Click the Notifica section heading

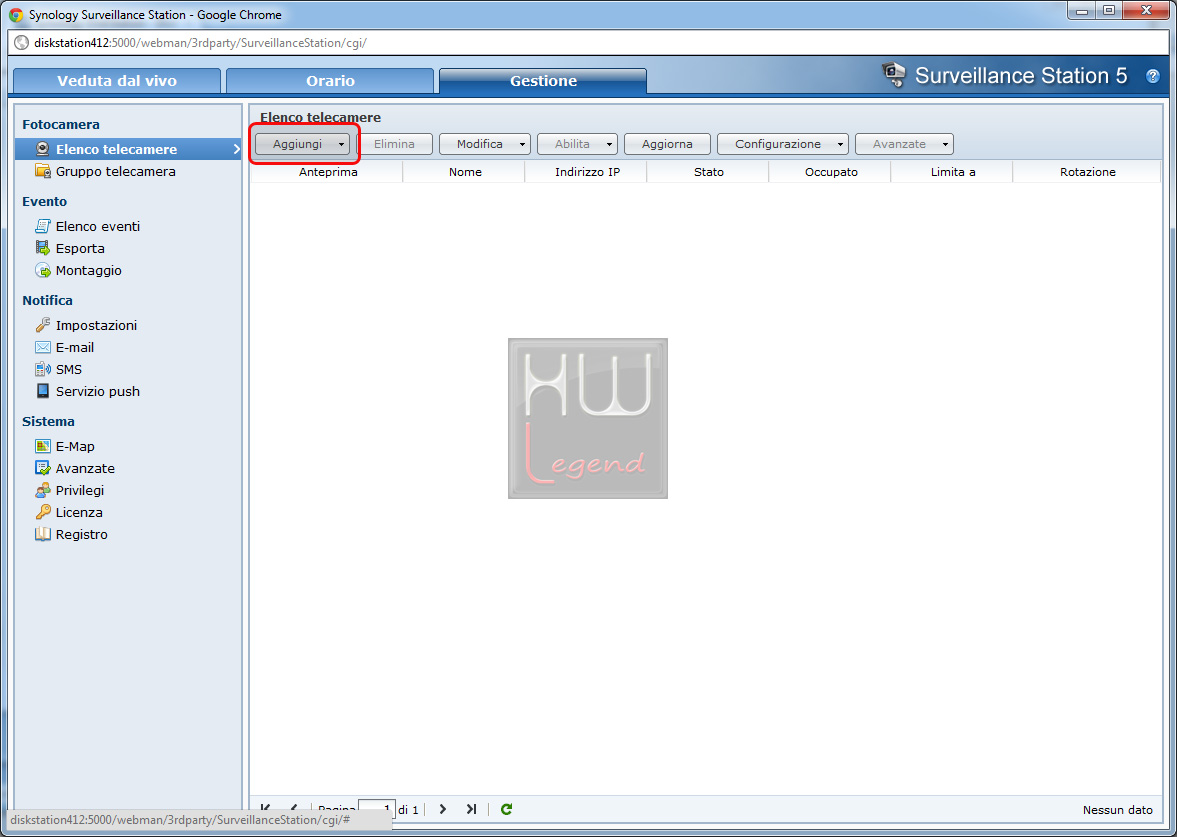pos(47,300)
